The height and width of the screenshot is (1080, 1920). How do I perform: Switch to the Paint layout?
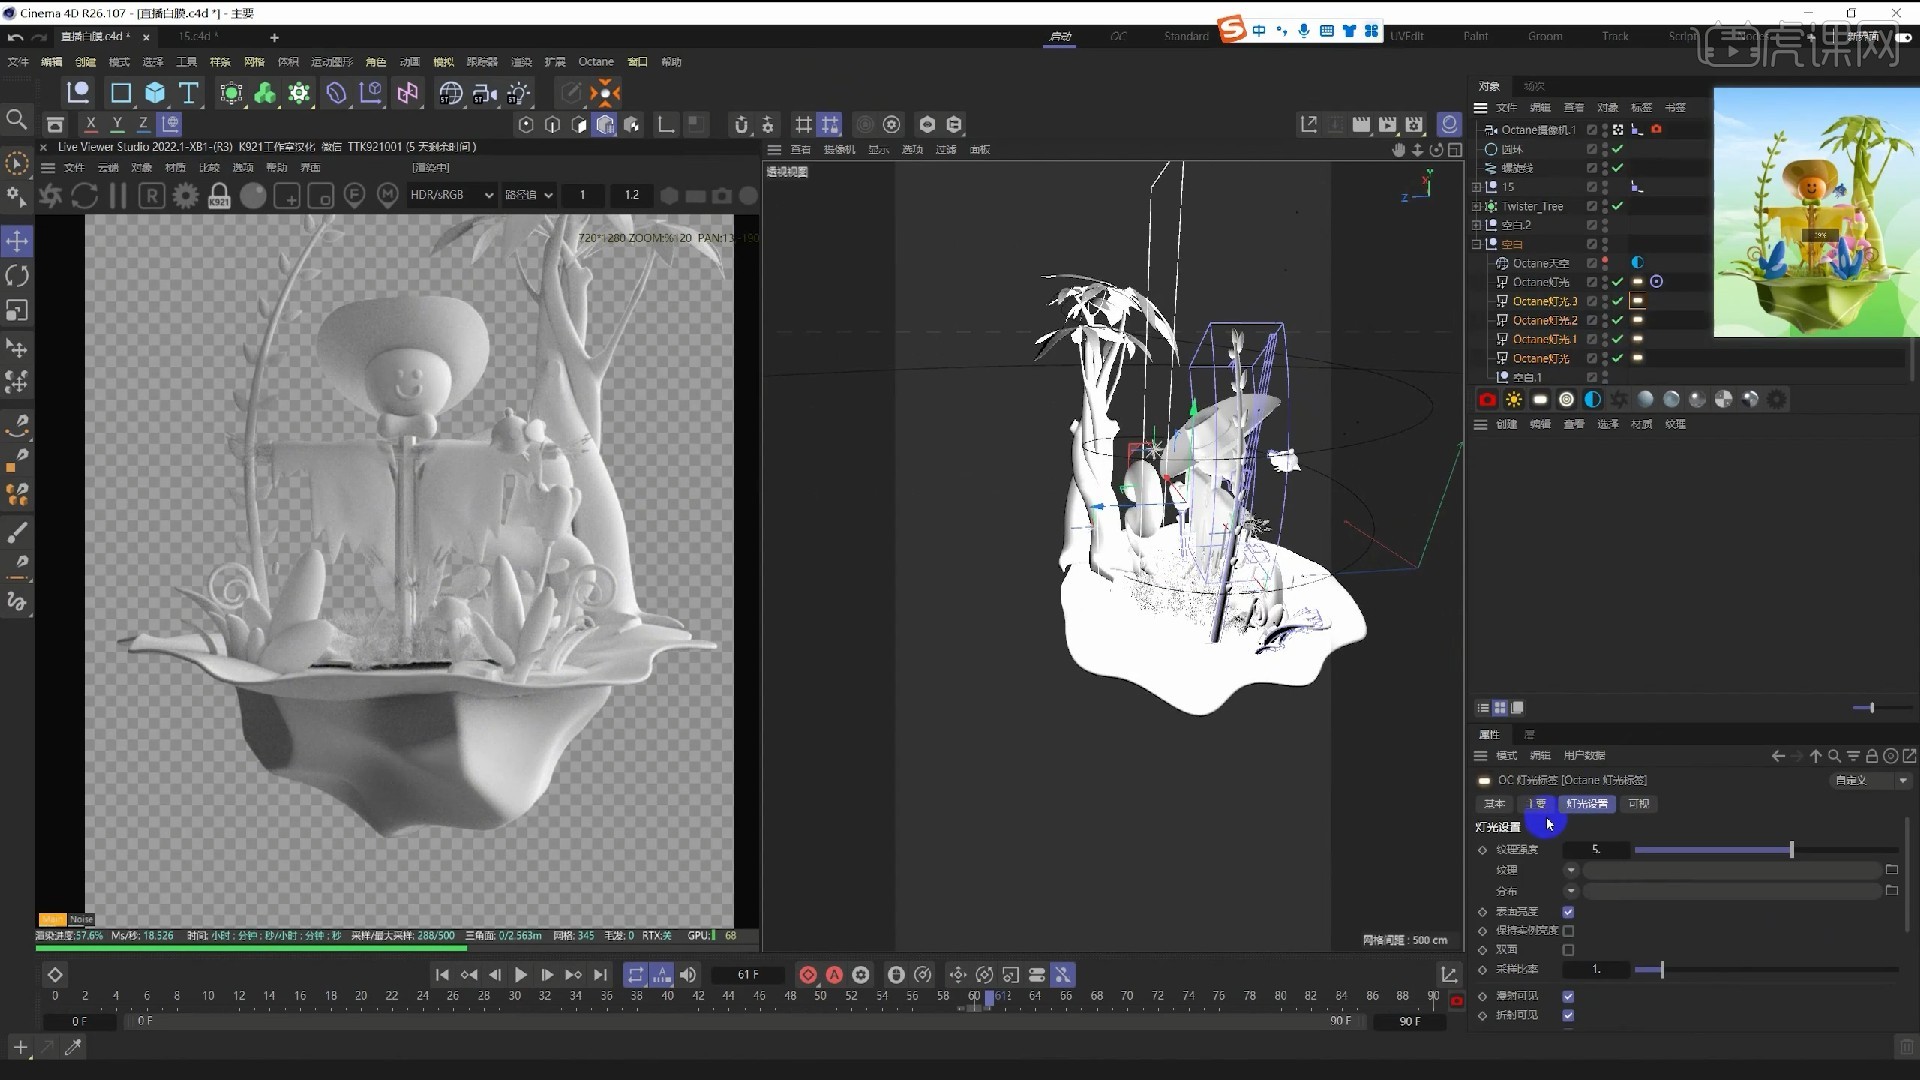pyautogui.click(x=1475, y=36)
